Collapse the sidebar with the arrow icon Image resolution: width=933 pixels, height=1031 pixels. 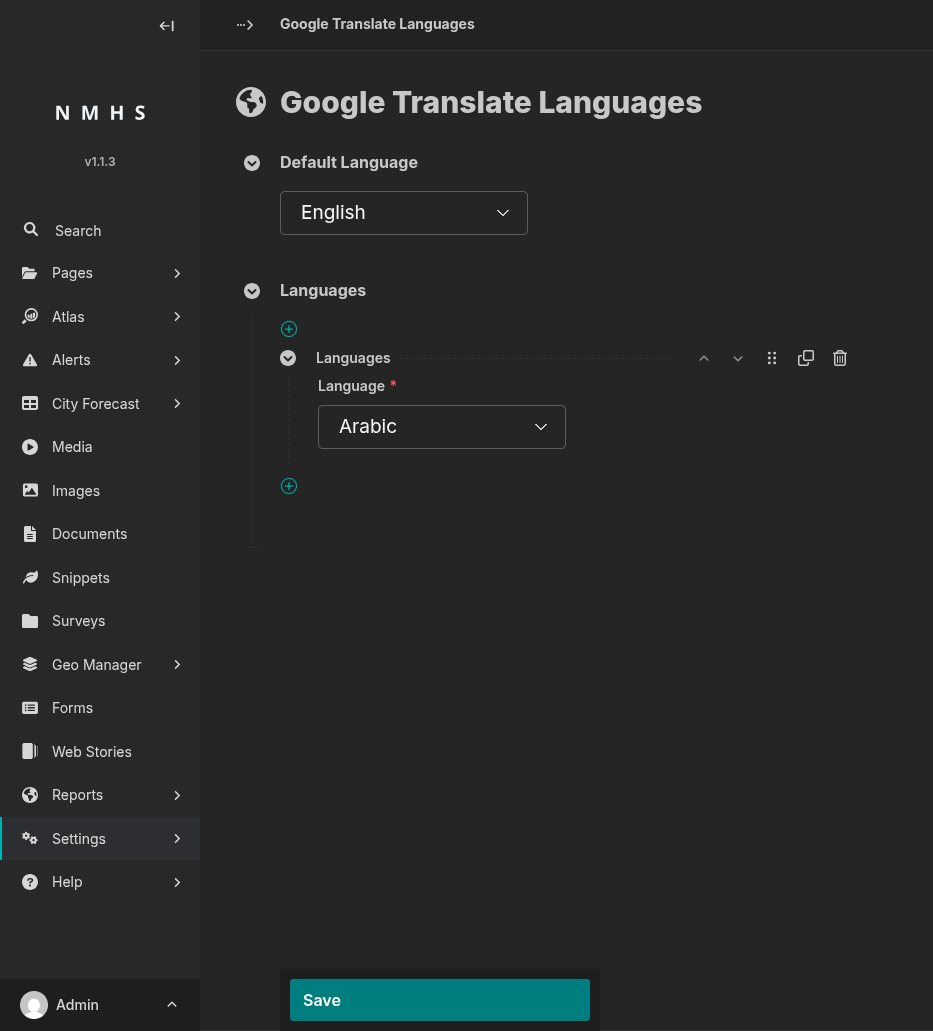pos(166,26)
